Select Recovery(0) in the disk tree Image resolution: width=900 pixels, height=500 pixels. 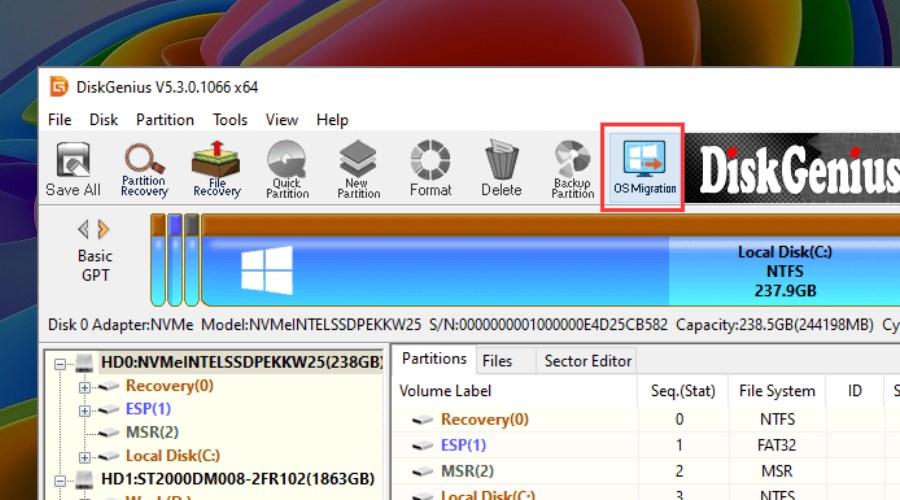click(169, 385)
